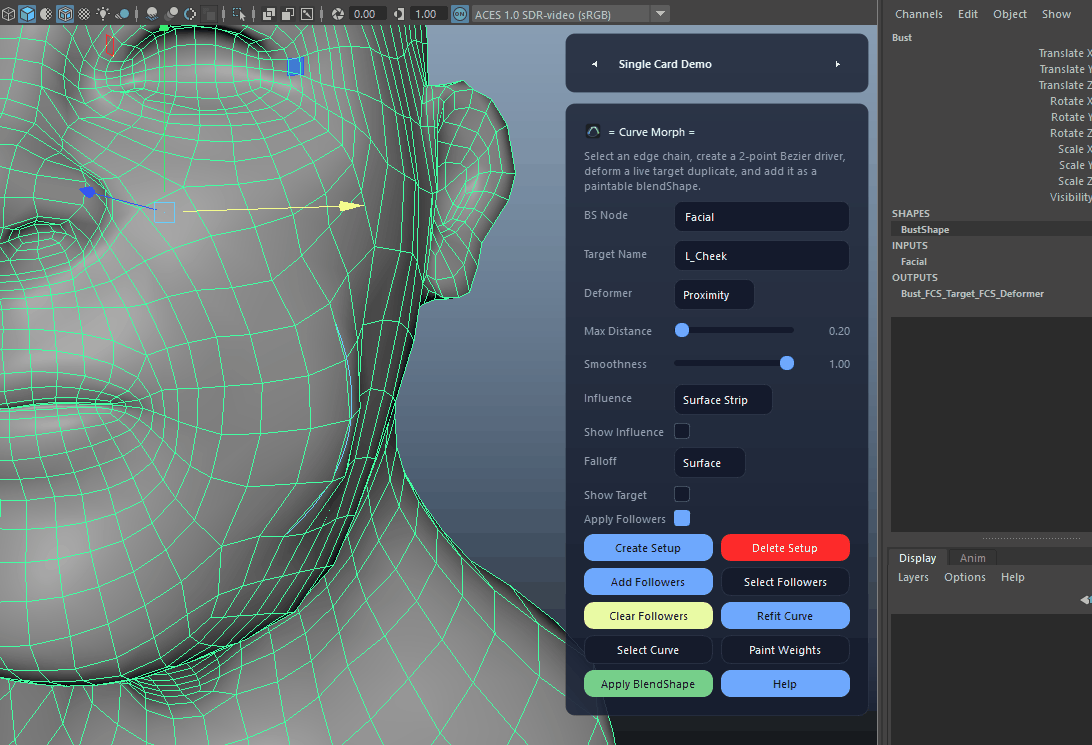Open the Channels menu
This screenshot has width=1092, height=745.
coord(919,14)
